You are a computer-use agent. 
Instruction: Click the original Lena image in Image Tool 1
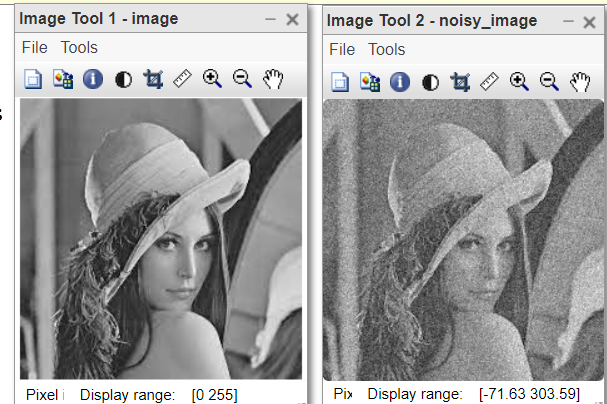pyautogui.click(x=161, y=238)
